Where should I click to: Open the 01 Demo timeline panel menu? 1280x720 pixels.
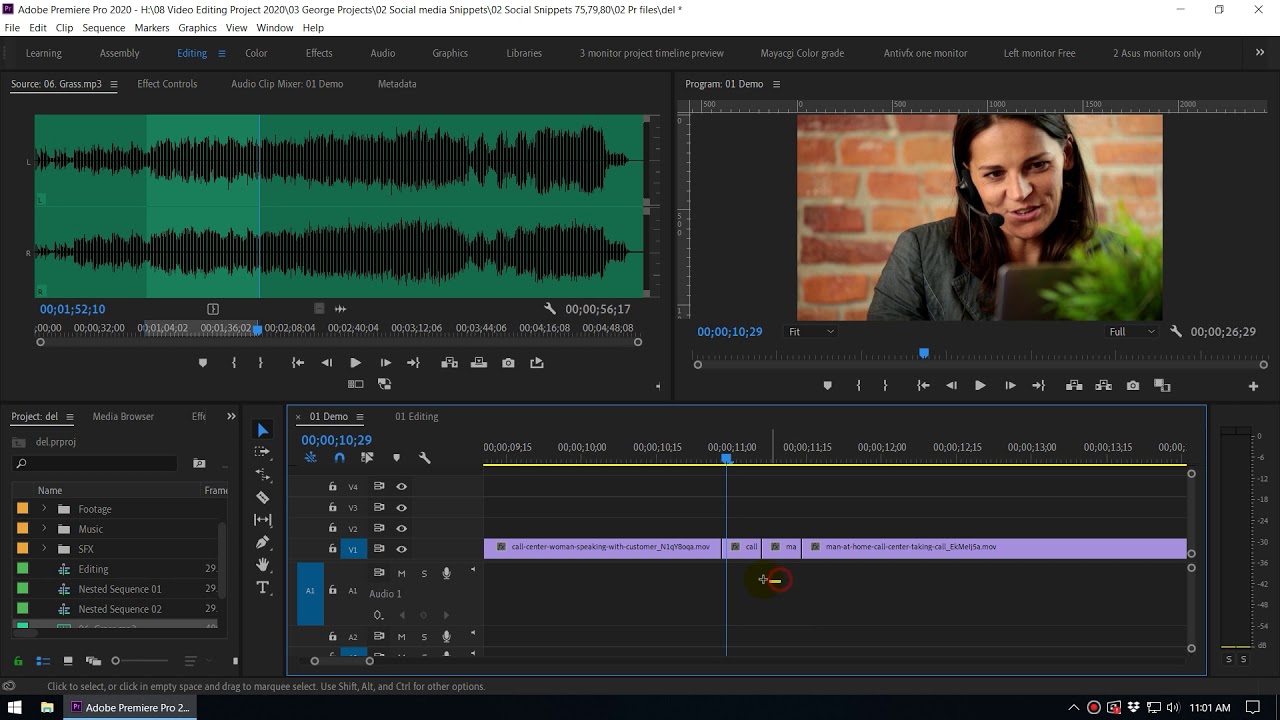(360, 417)
